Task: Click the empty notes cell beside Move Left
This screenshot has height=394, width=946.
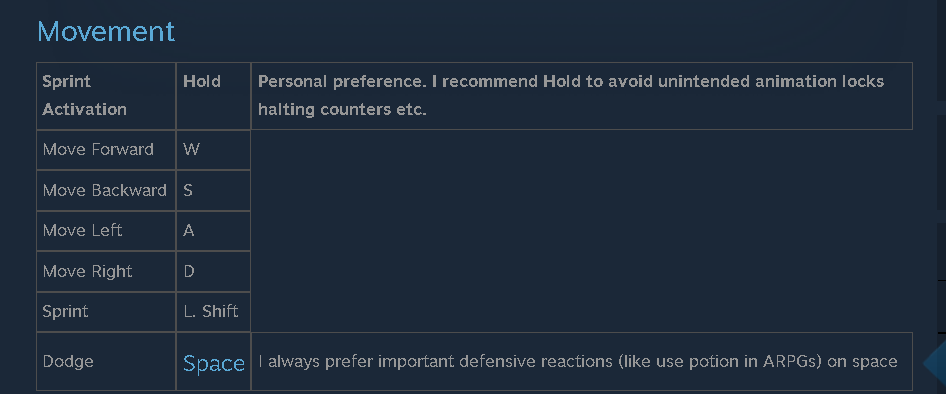Action: point(582,230)
